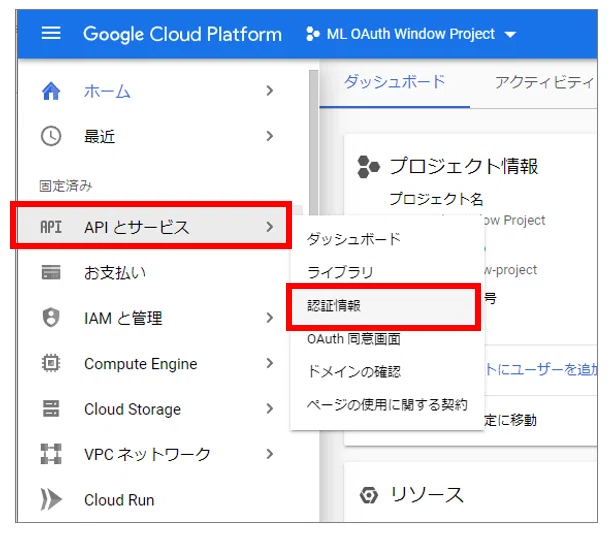The height and width of the screenshot is (540, 614).
Task: Expand the Cloud Storage chevron
Action: tap(269, 408)
